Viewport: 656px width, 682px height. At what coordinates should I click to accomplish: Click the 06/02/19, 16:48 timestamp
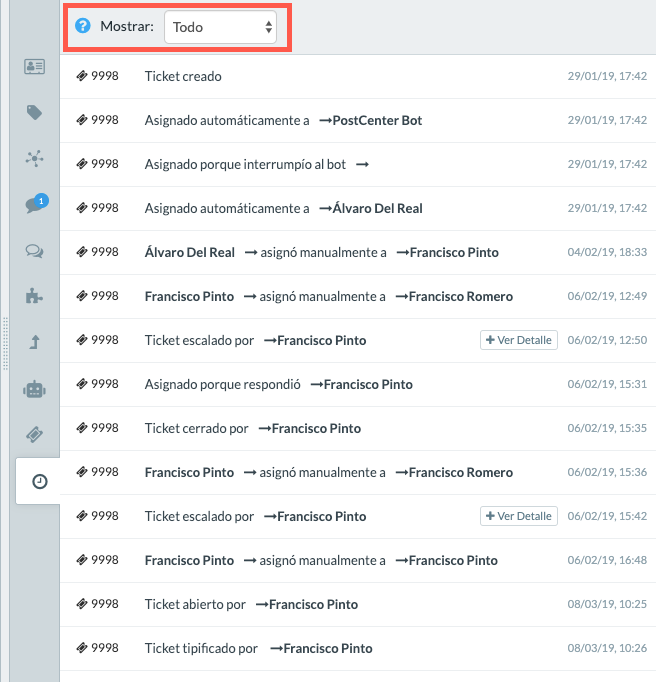pos(607,560)
